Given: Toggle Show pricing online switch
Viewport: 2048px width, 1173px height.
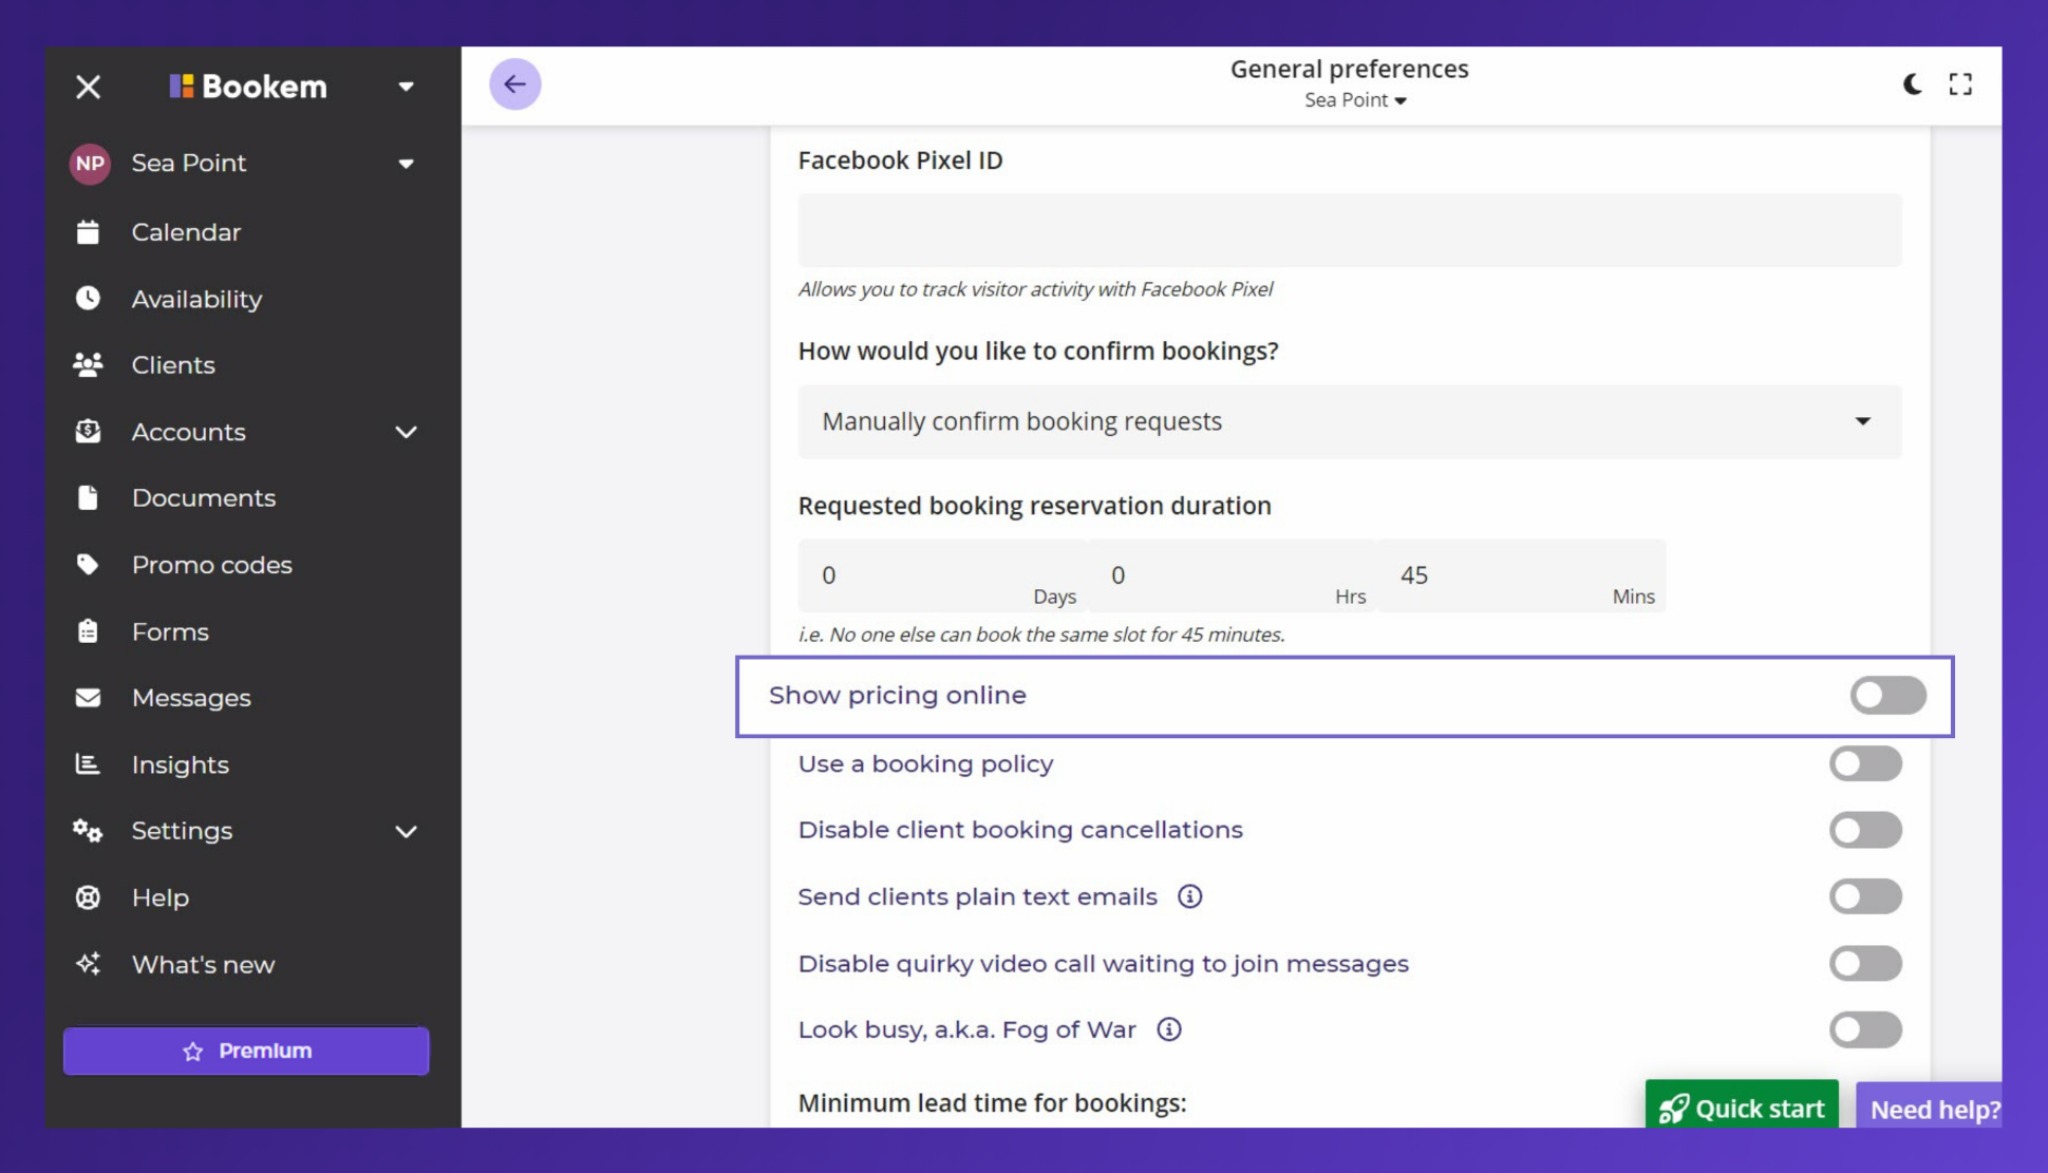Looking at the screenshot, I should click(1888, 695).
